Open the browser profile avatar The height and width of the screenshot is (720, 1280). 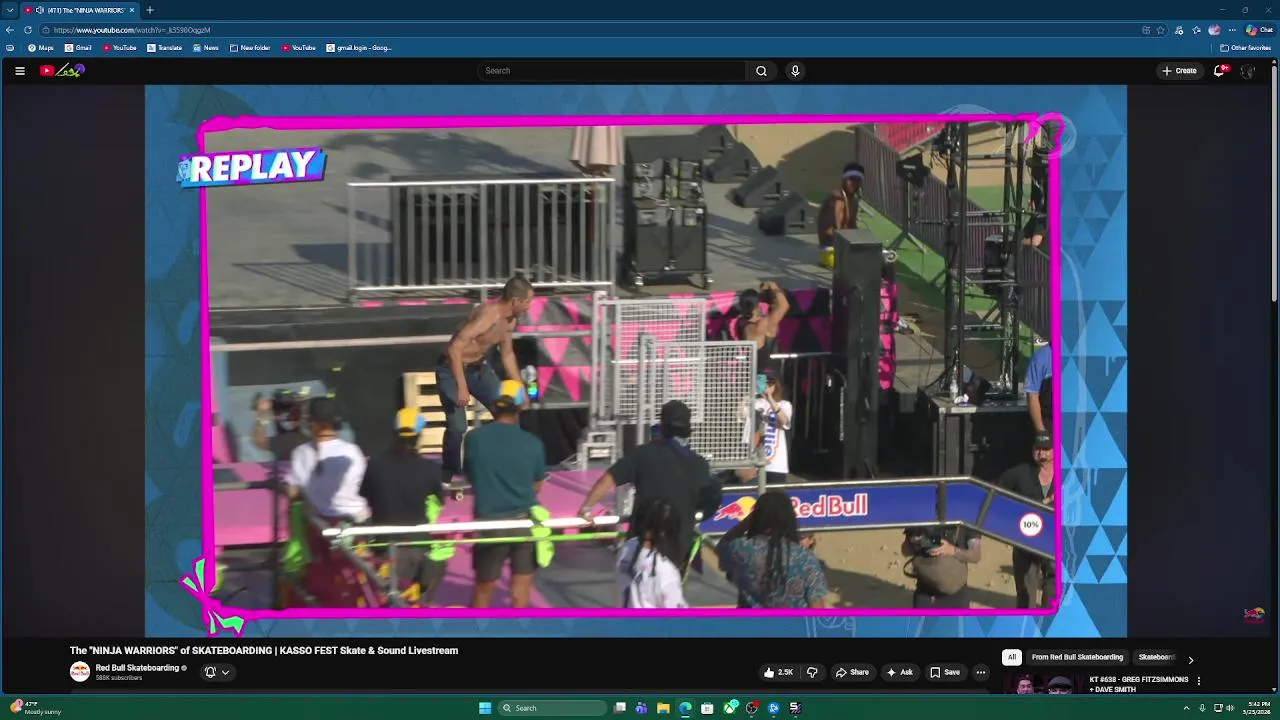pyautogui.click(x=1214, y=30)
